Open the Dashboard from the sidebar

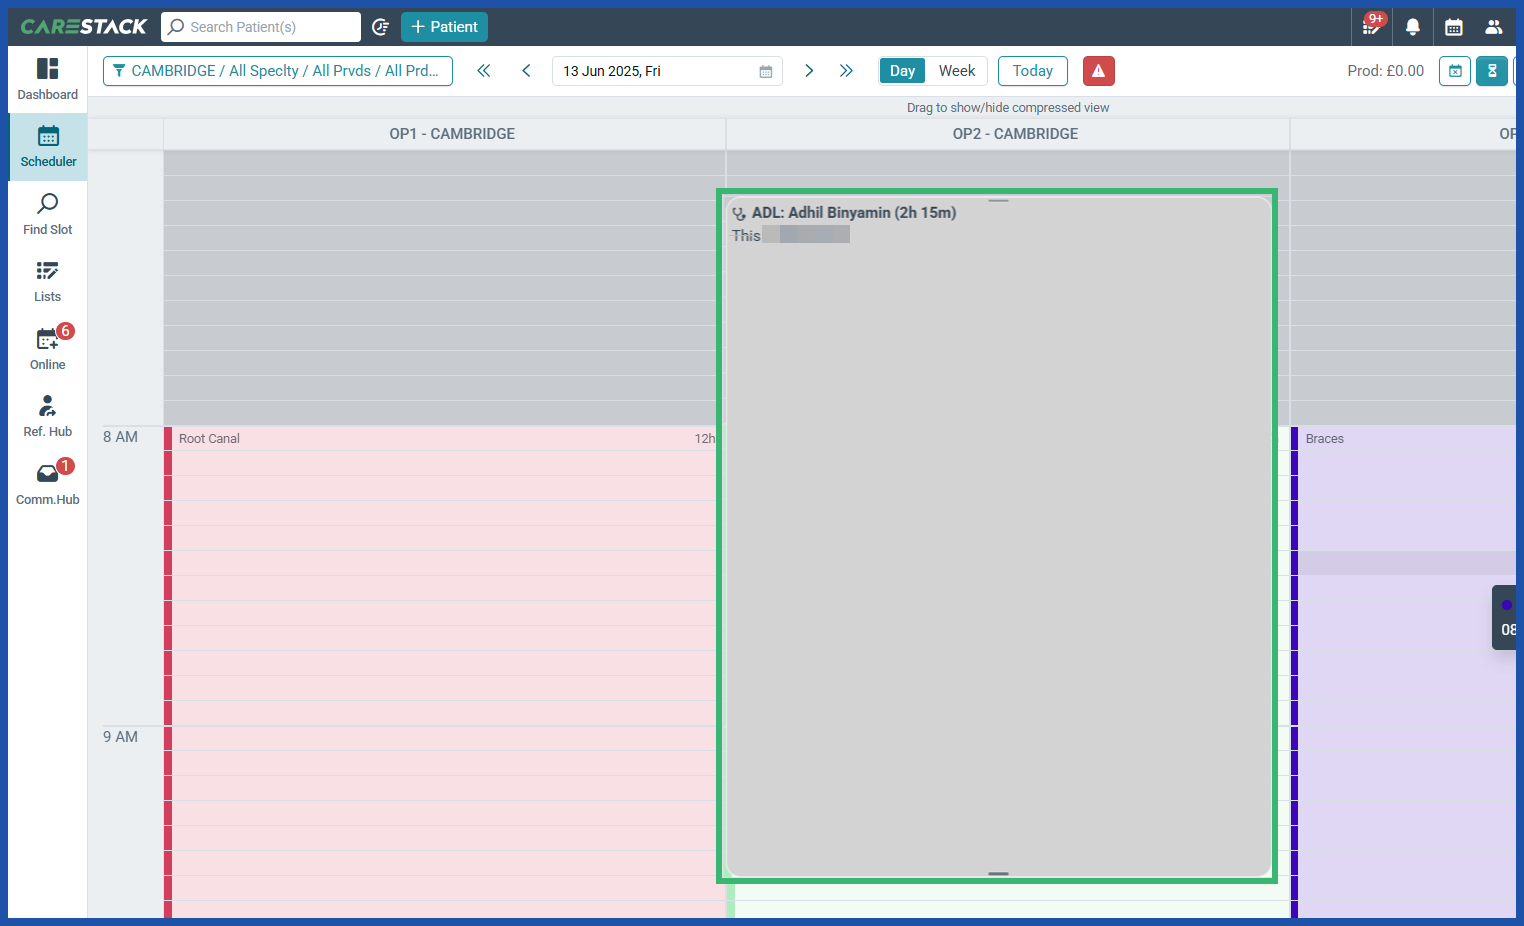coord(47,78)
